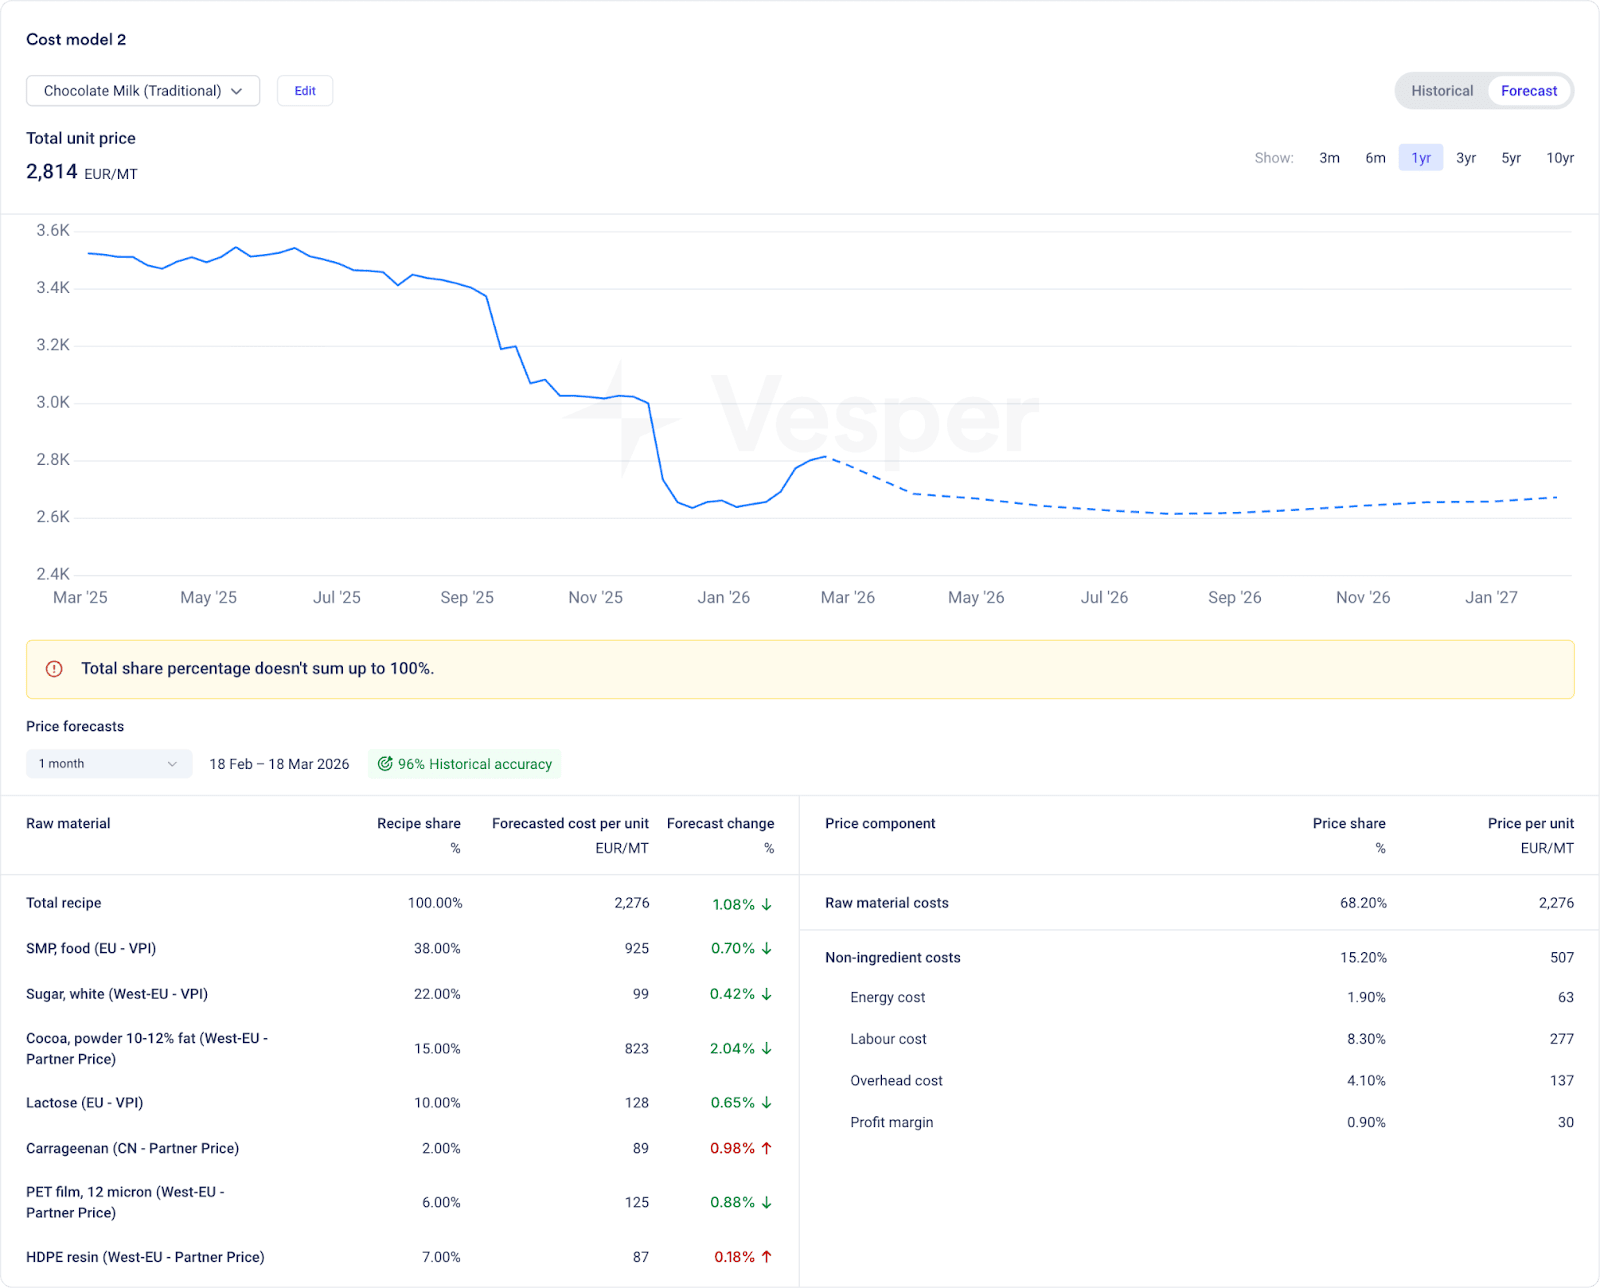
Task: Click the Edit button
Action: [x=305, y=91]
